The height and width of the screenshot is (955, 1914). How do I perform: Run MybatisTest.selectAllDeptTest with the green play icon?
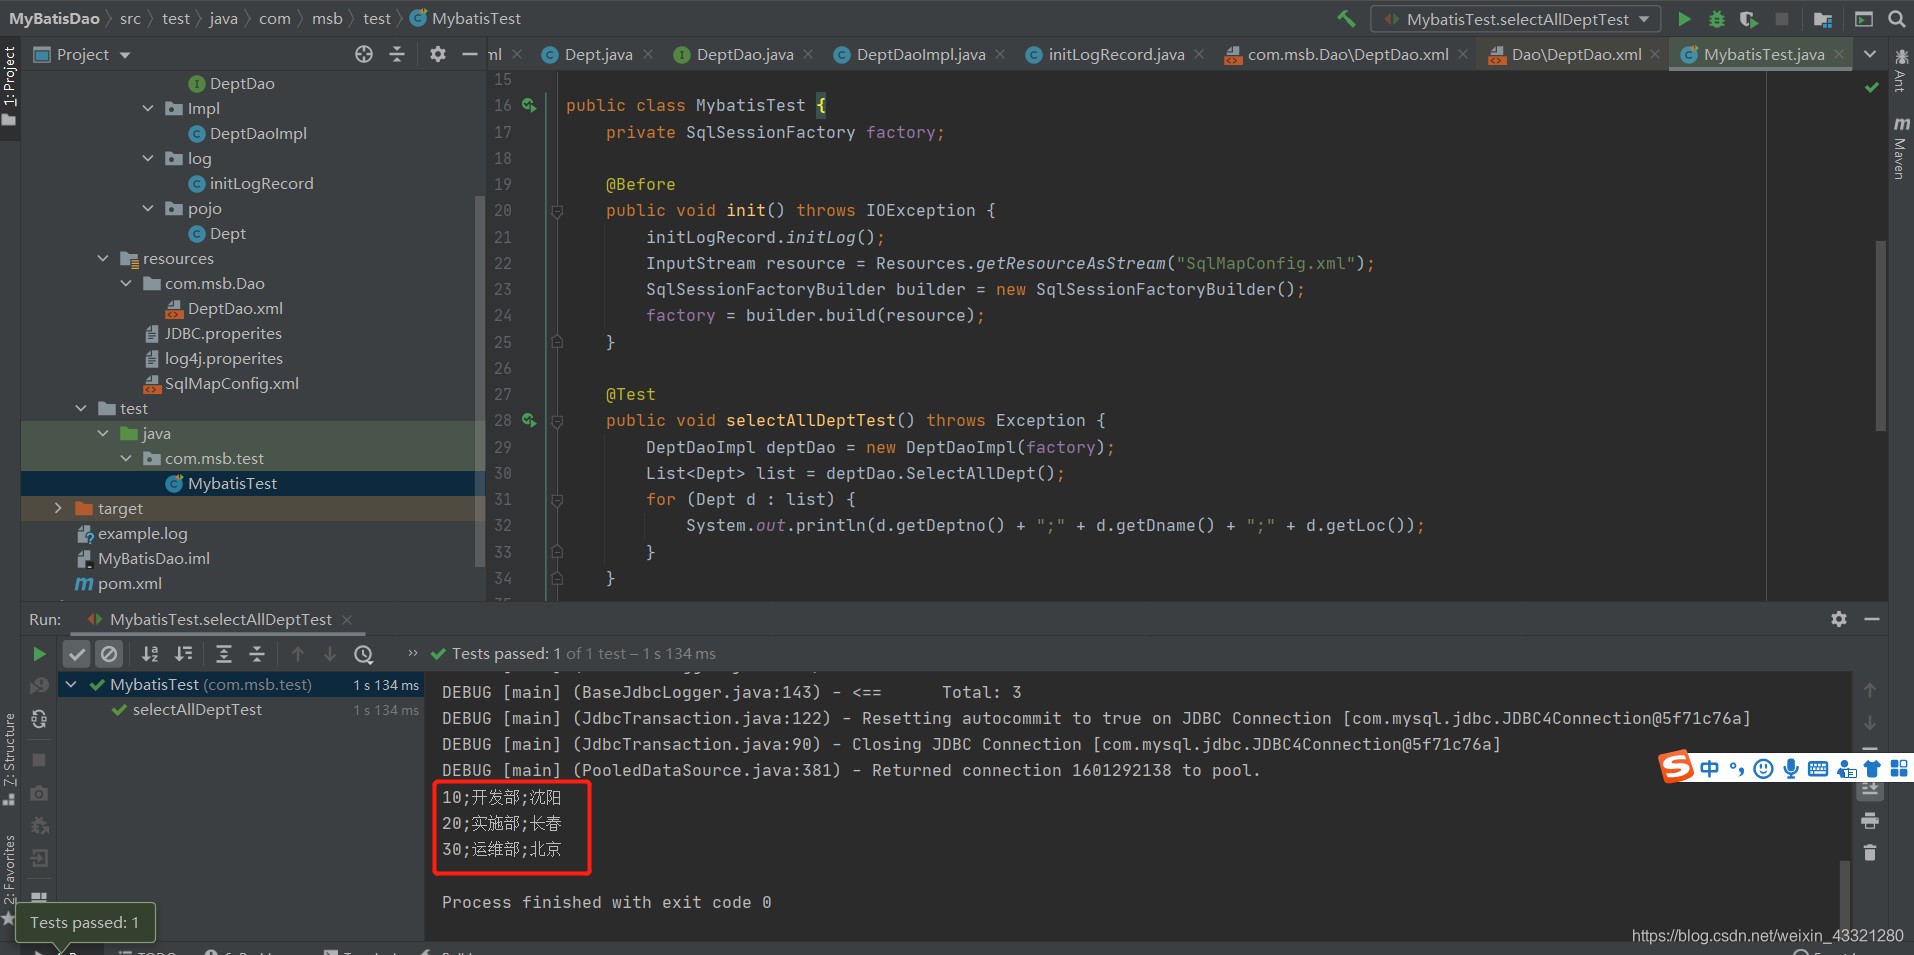[x=1684, y=19]
